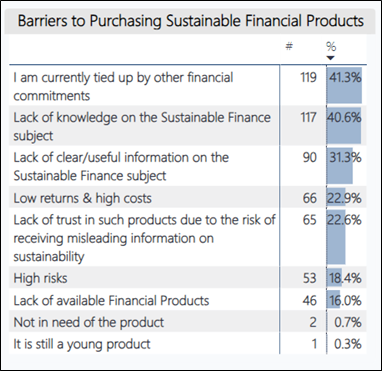
Task: Select 'Lack of available Financial Products' row
Action: 188,299
